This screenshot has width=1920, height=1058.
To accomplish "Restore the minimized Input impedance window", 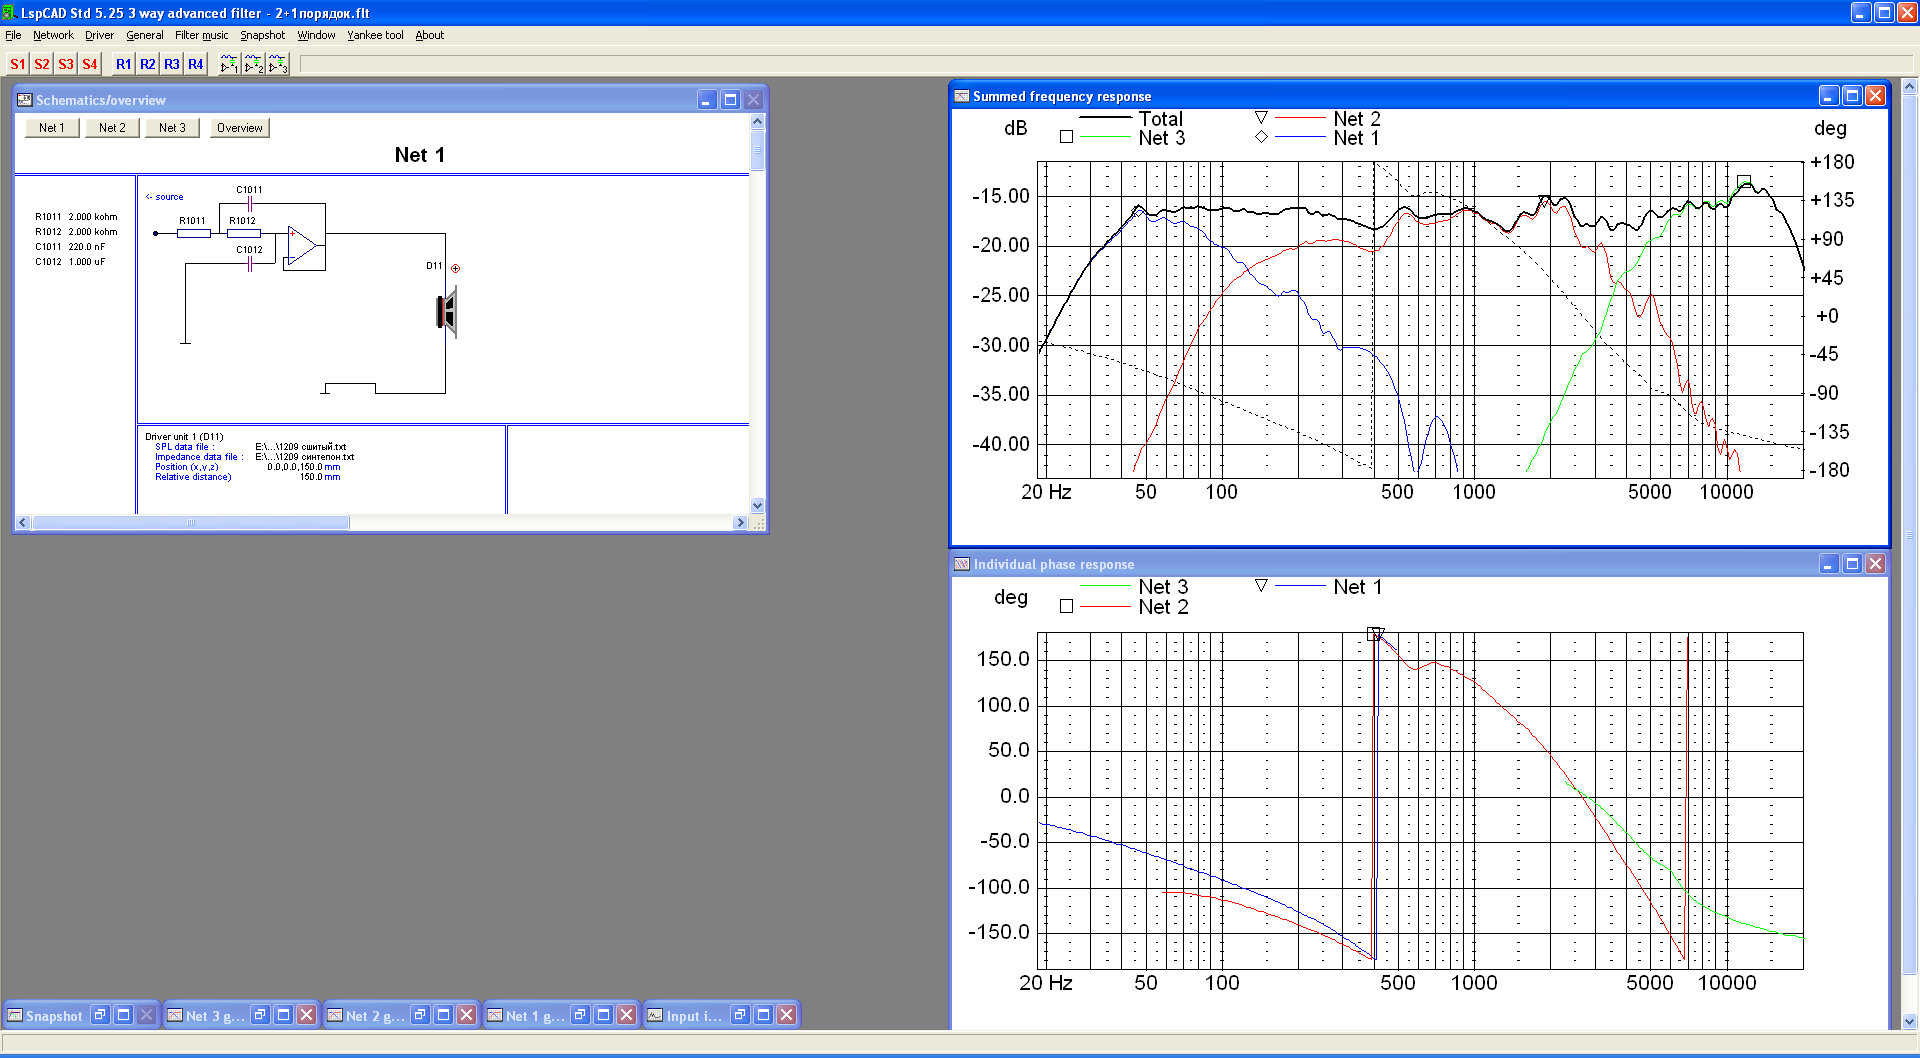I will [740, 1015].
